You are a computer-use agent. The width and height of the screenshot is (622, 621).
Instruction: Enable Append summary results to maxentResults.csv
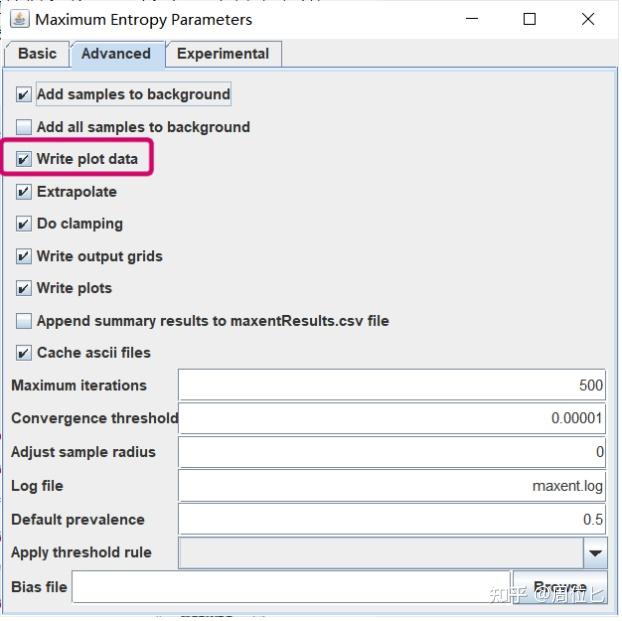24,321
